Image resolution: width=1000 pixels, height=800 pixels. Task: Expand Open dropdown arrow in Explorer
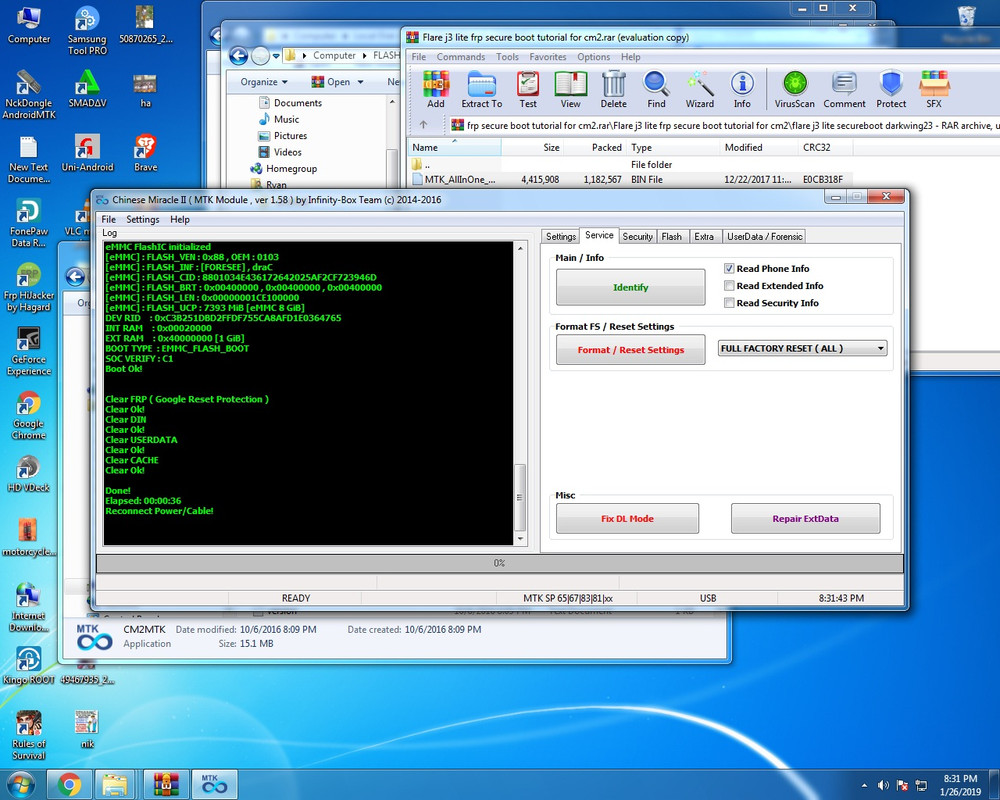tap(361, 82)
